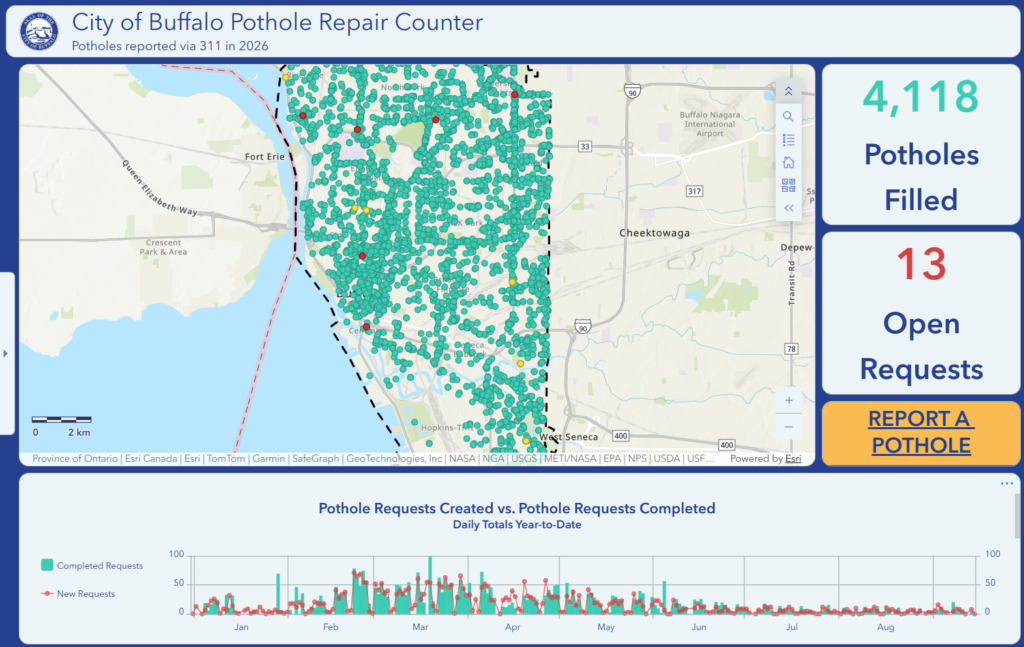1024x647 pixels.
Task: Collapse the toolbar with the left double chevron
Action: pyautogui.click(x=788, y=208)
